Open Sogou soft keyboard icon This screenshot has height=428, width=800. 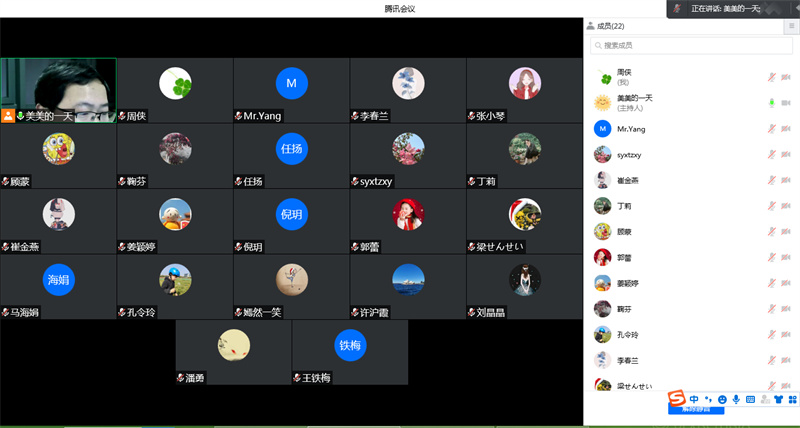(750, 399)
